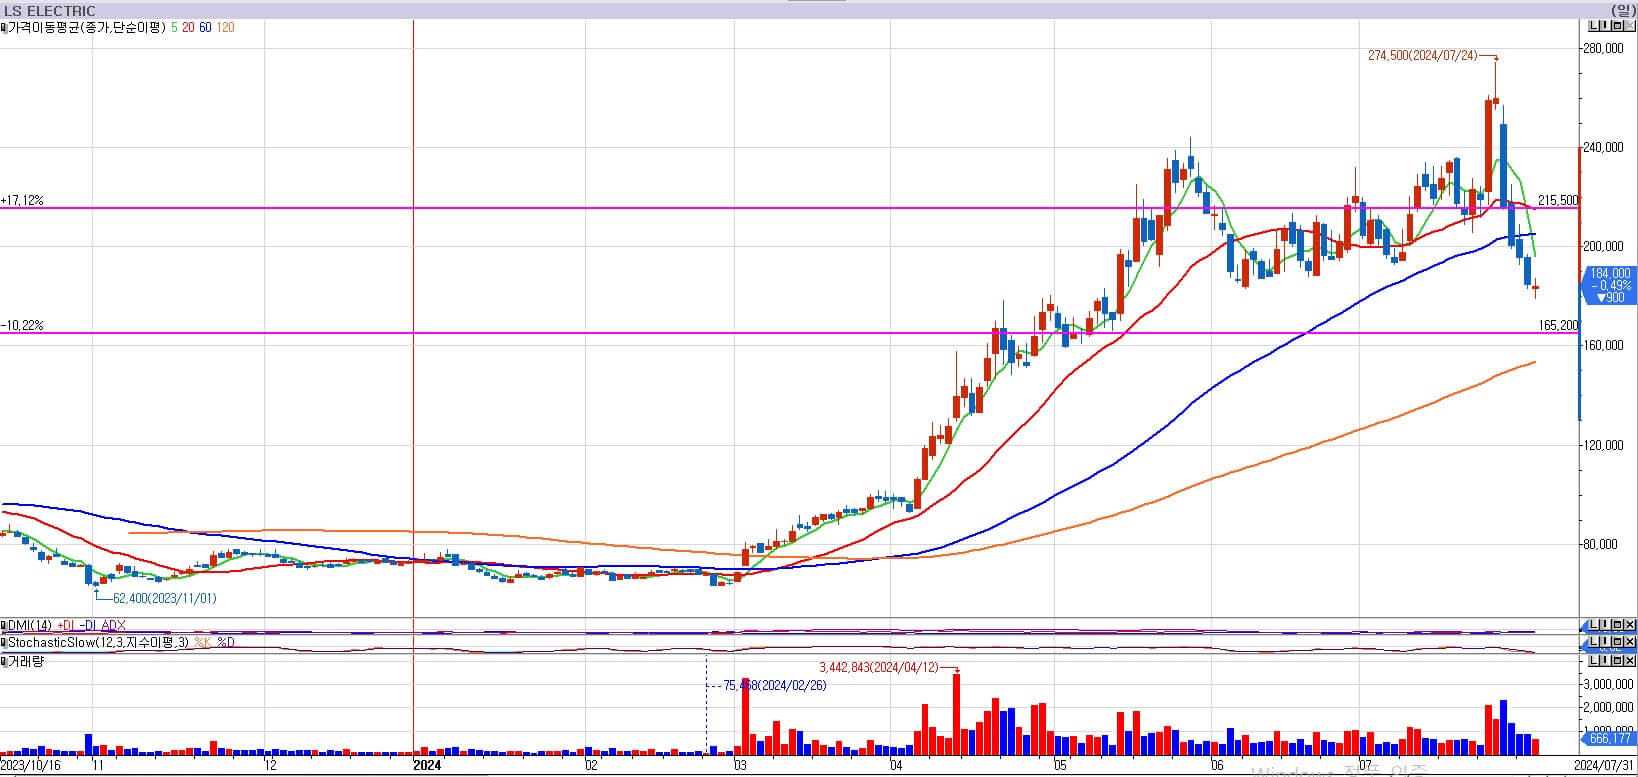The width and height of the screenshot is (1638, 777).
Task: Click the small marker before DMI(14) title
Action: [x=3, y=625]
